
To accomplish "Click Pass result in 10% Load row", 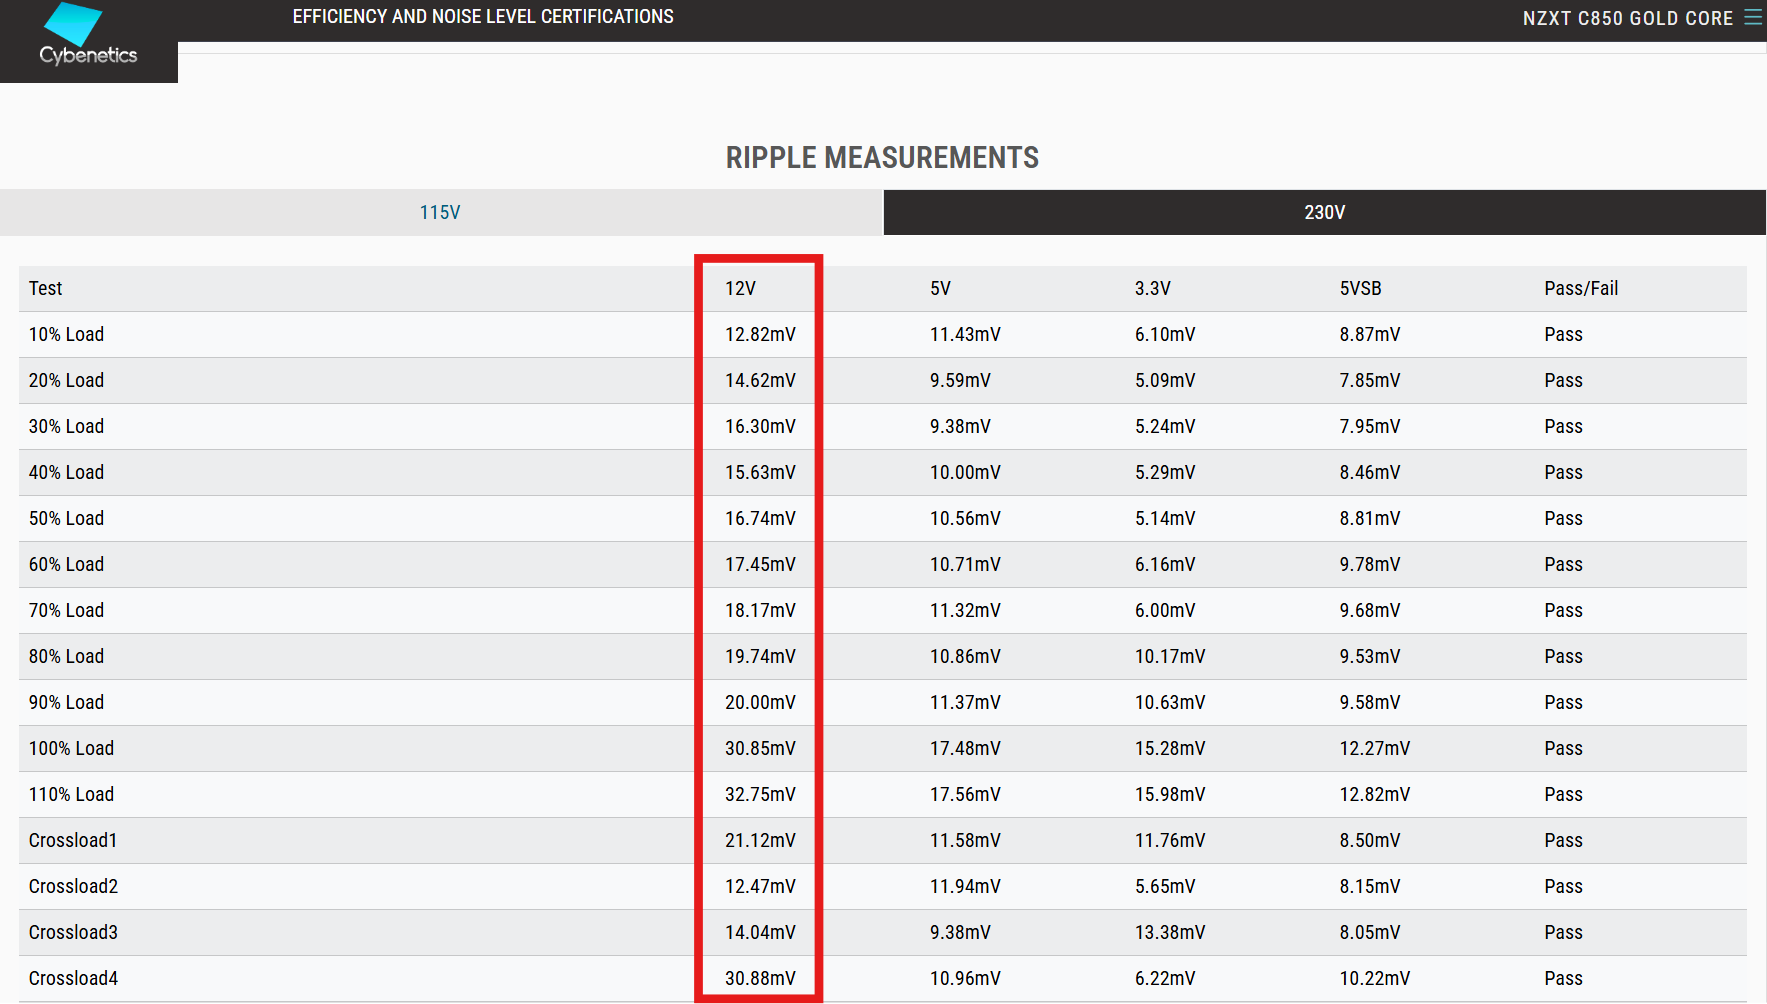I will pos(1563,334).
